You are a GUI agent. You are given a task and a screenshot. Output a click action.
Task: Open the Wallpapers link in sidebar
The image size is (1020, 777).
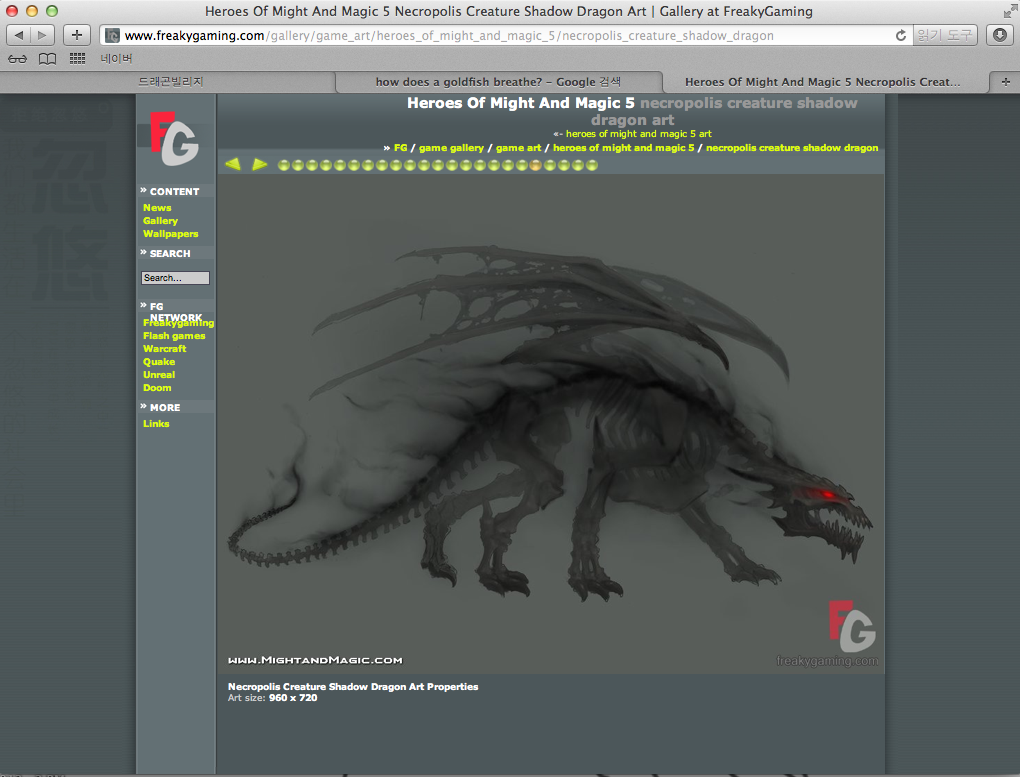[x=170, y=234]
